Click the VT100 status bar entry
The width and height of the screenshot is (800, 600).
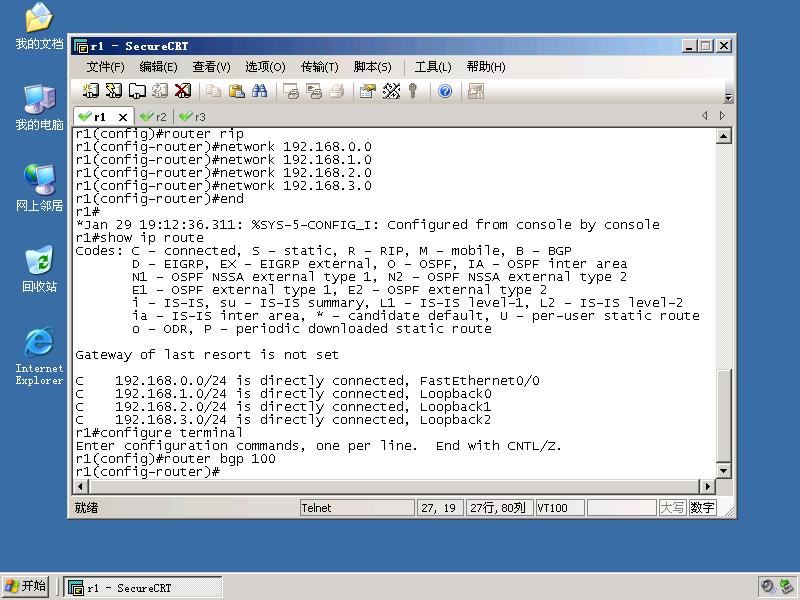(560, 508)
